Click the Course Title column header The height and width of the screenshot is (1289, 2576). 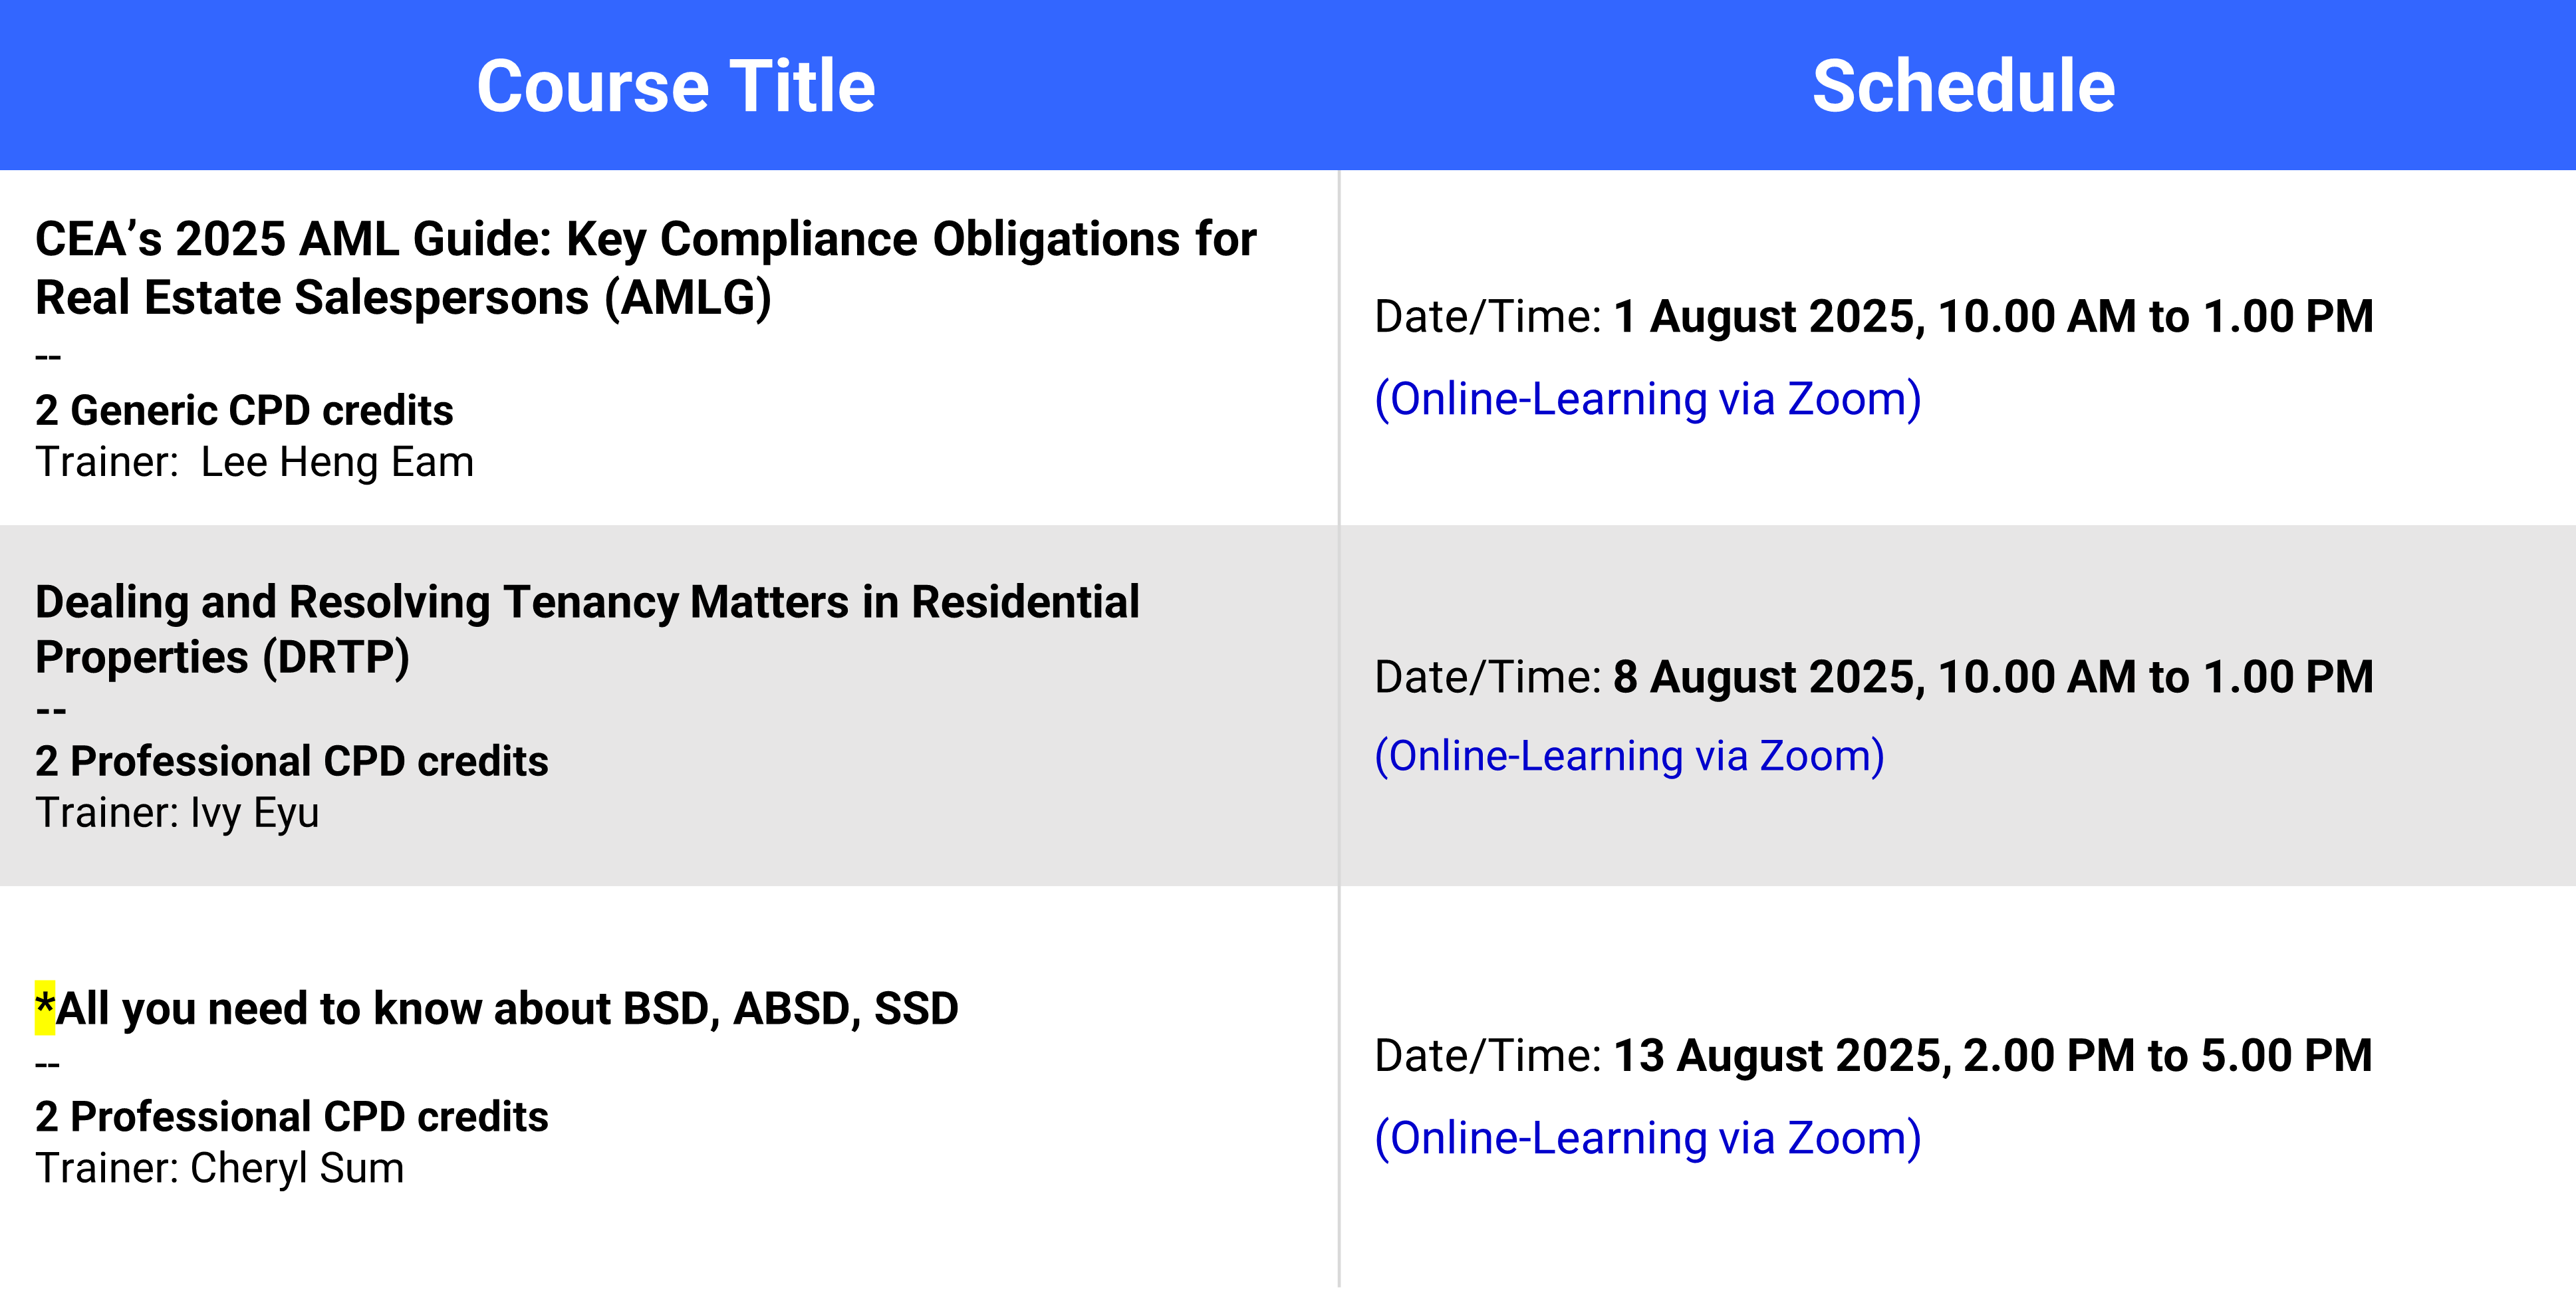point(676,86)
